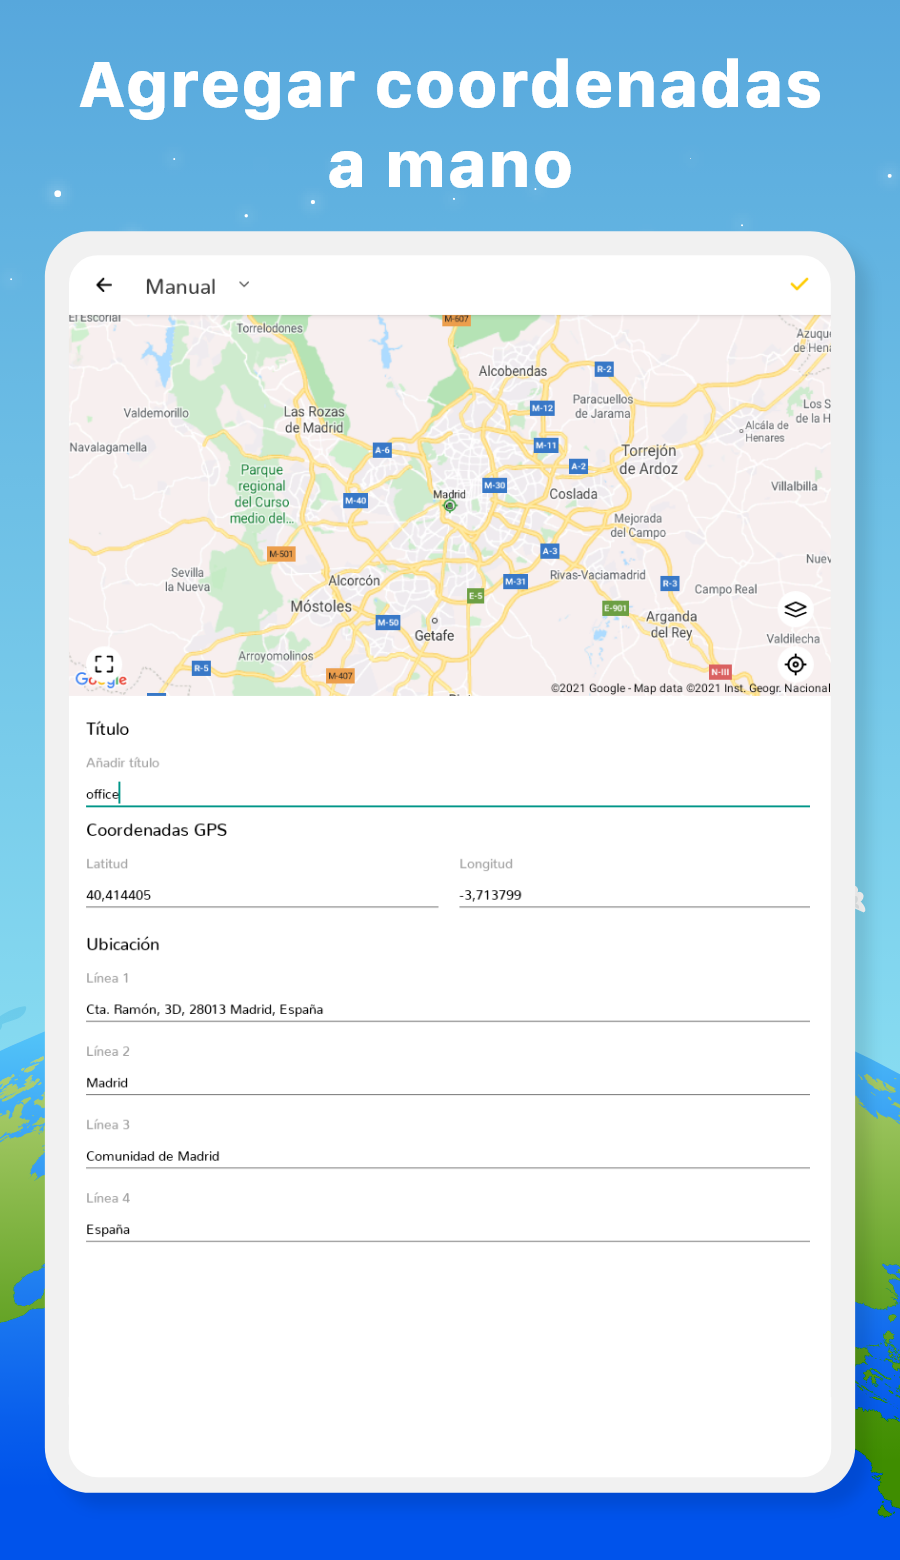The height and width of the screenshot is (1560, 900).
Task: Click the Alcobendas label on map
Action: 513,371
